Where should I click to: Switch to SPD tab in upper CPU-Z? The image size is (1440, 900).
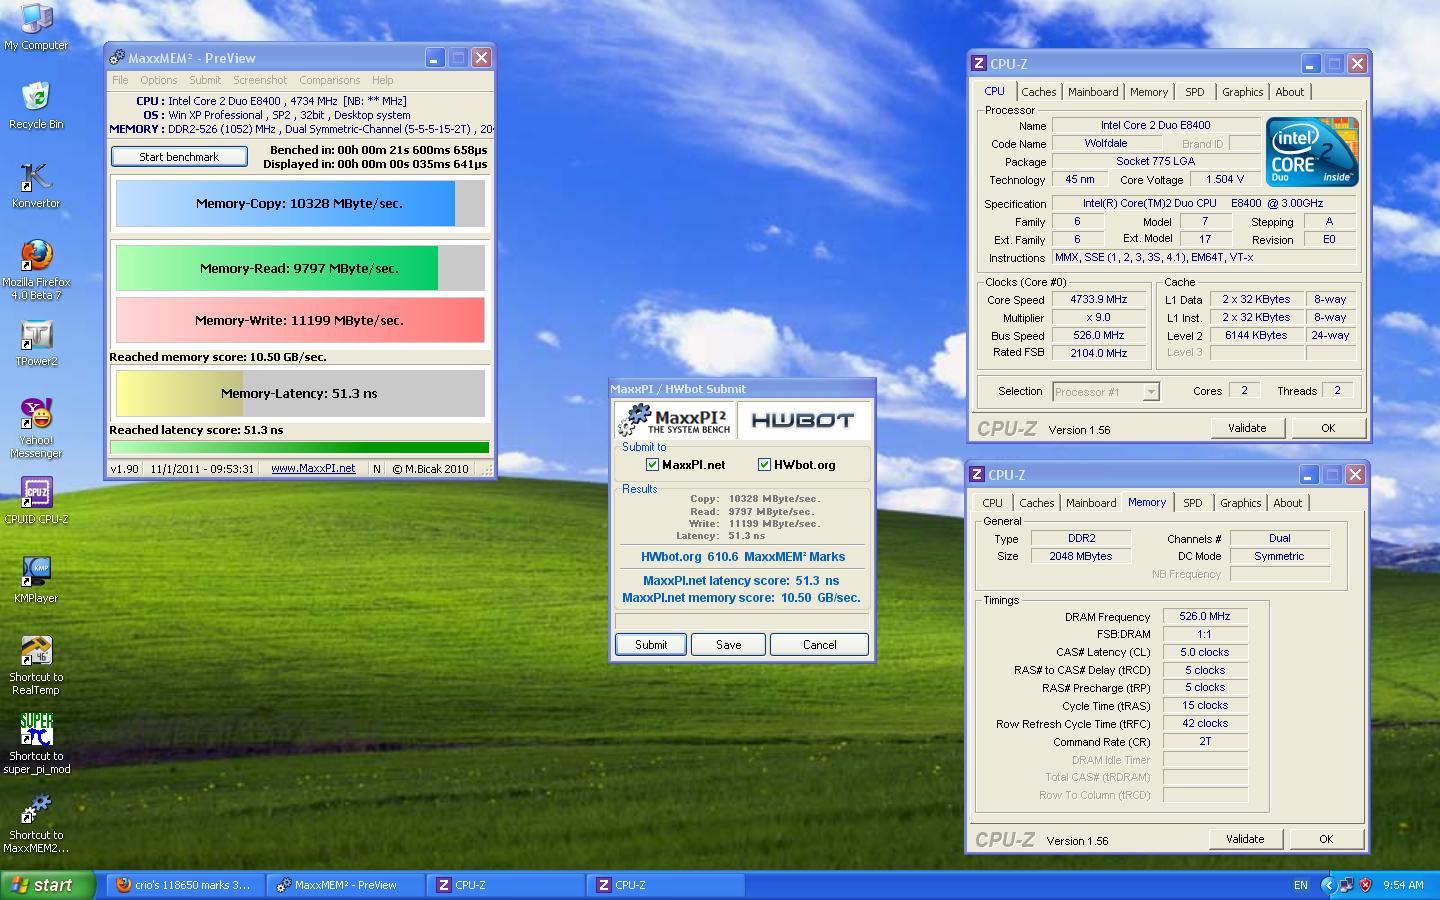pyautogui.click(x=1194, y=92)
